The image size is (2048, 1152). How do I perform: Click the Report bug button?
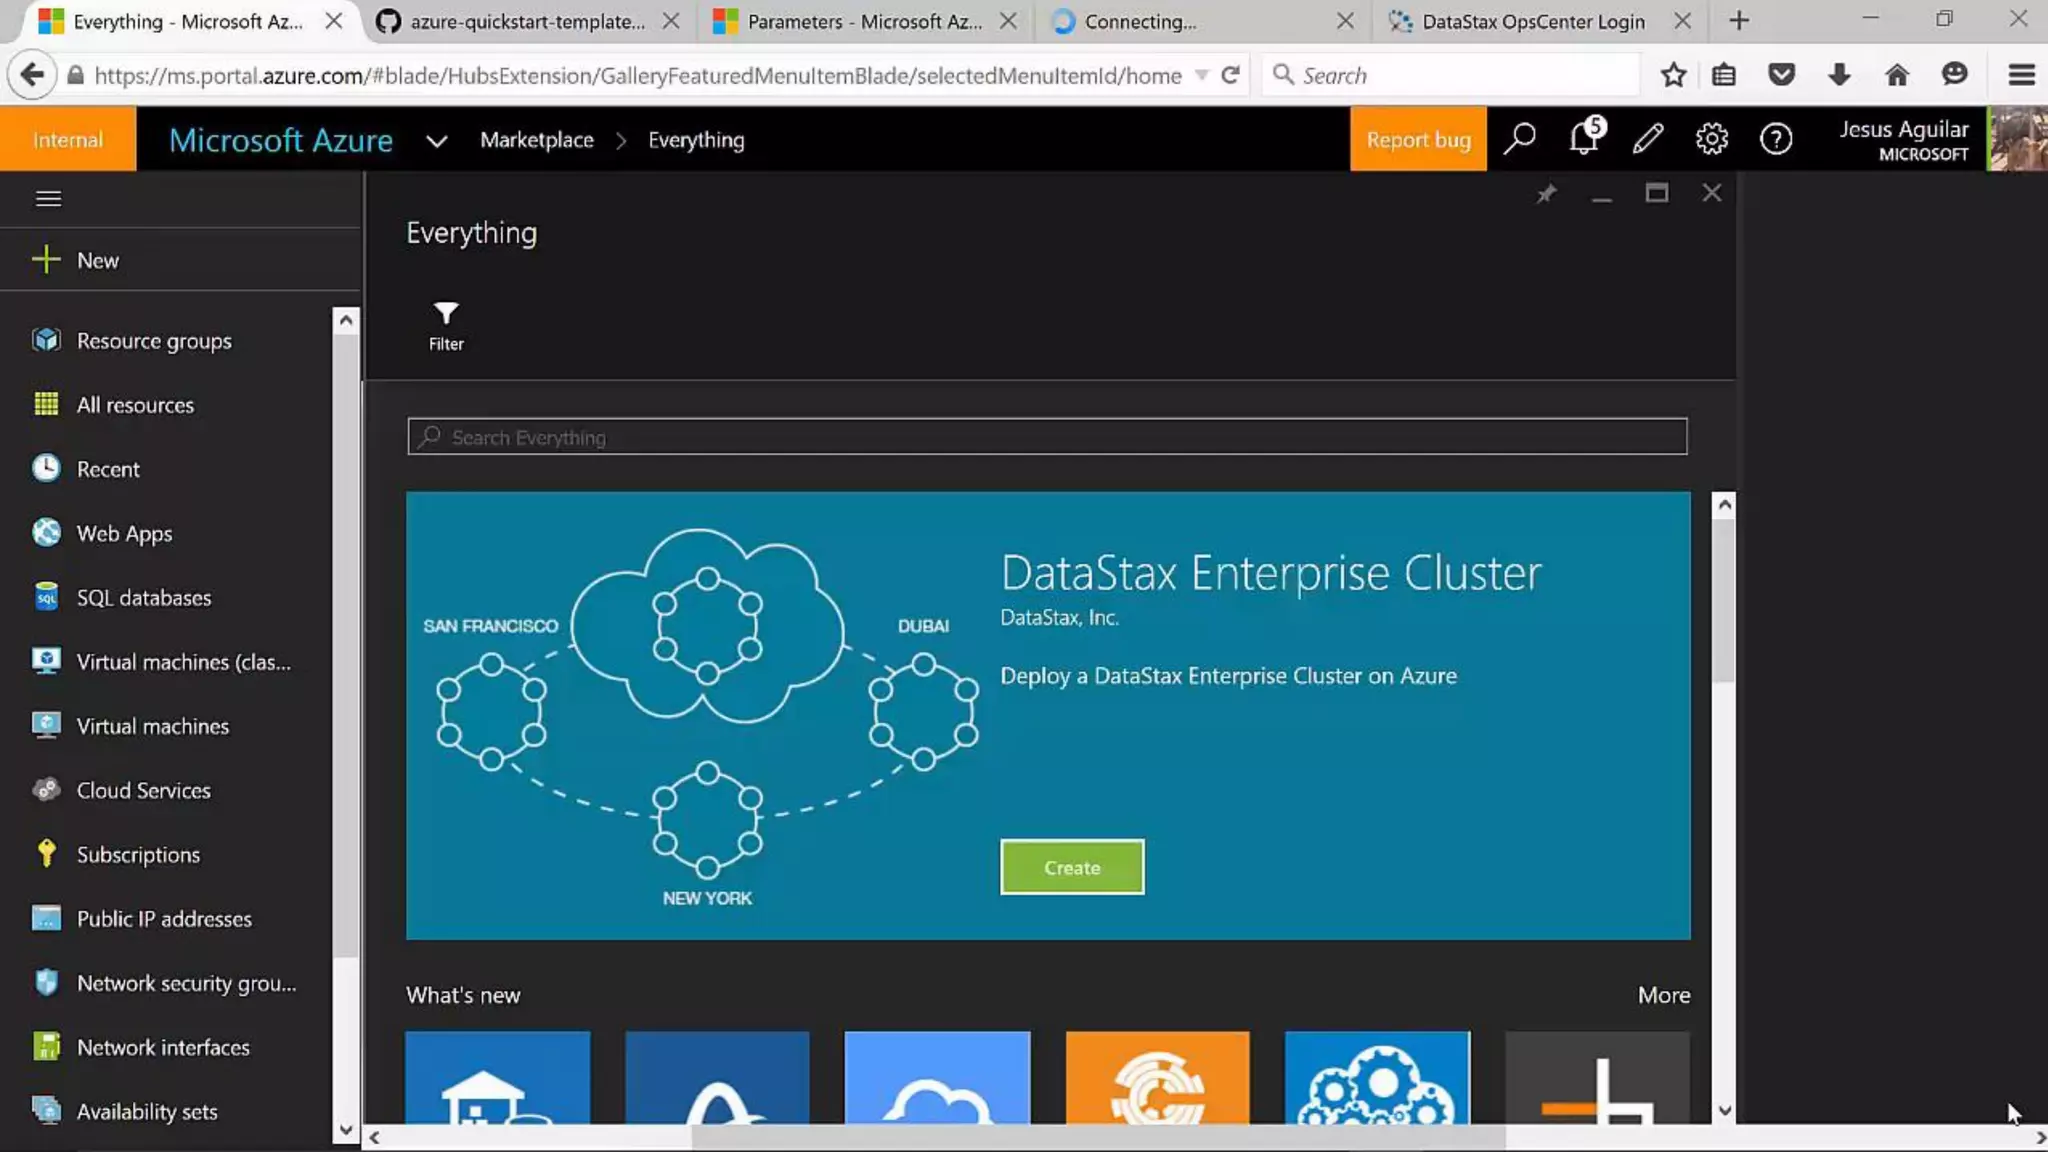pos(1418,139)
